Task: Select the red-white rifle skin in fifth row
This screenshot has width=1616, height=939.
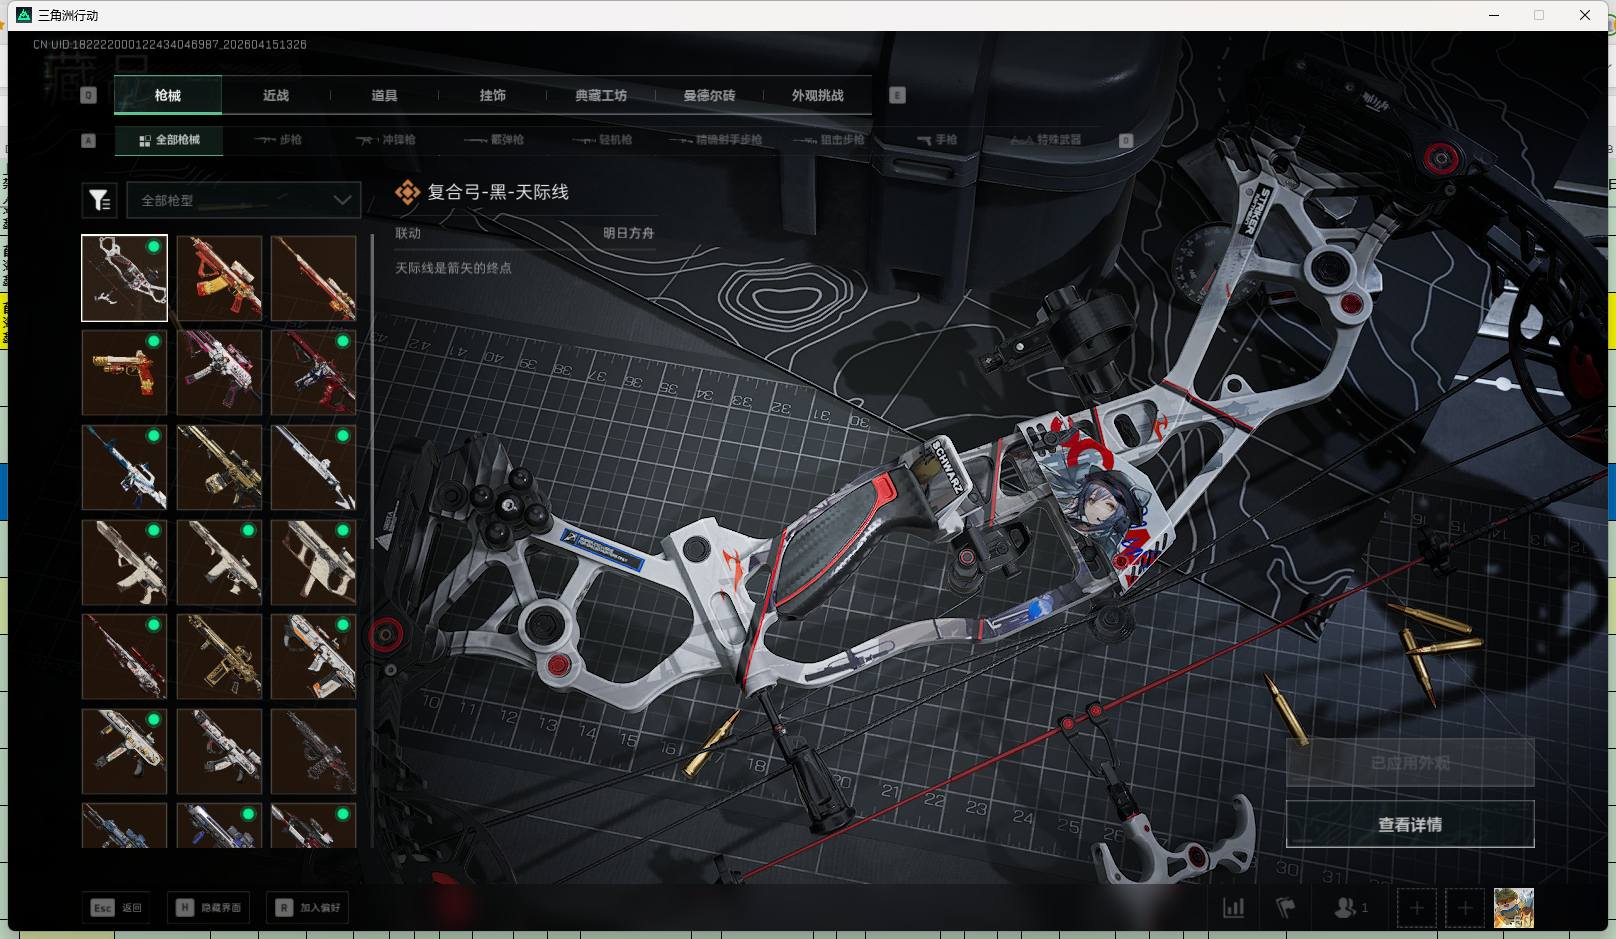Action: click(x=124, y=656)
